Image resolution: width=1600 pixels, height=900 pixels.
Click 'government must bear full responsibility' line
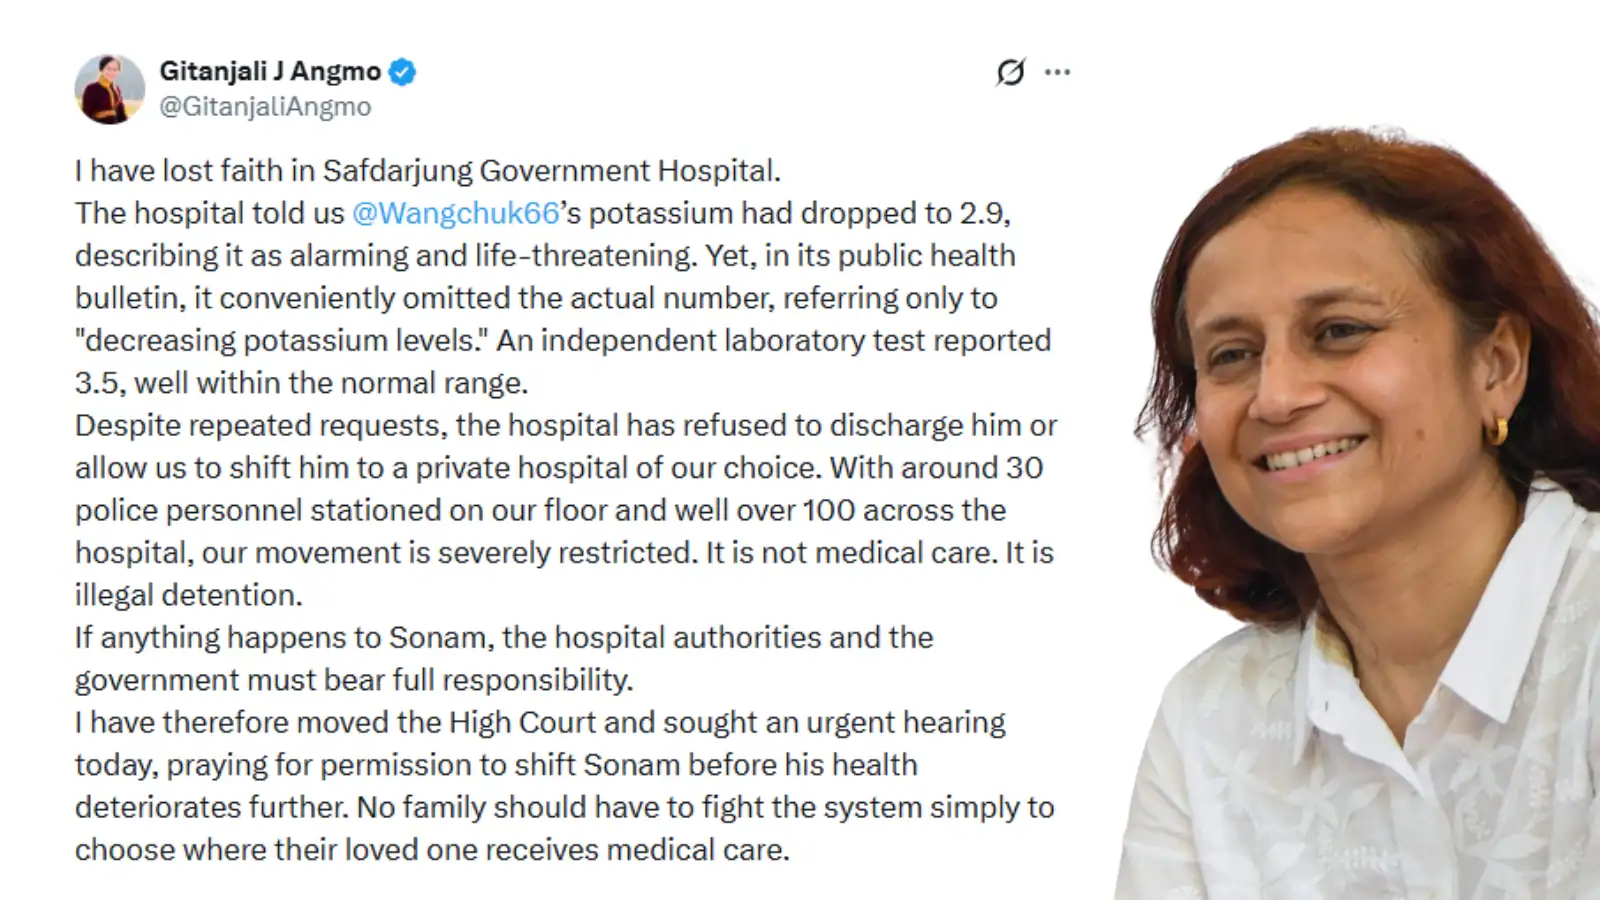(x=354, y=681)
